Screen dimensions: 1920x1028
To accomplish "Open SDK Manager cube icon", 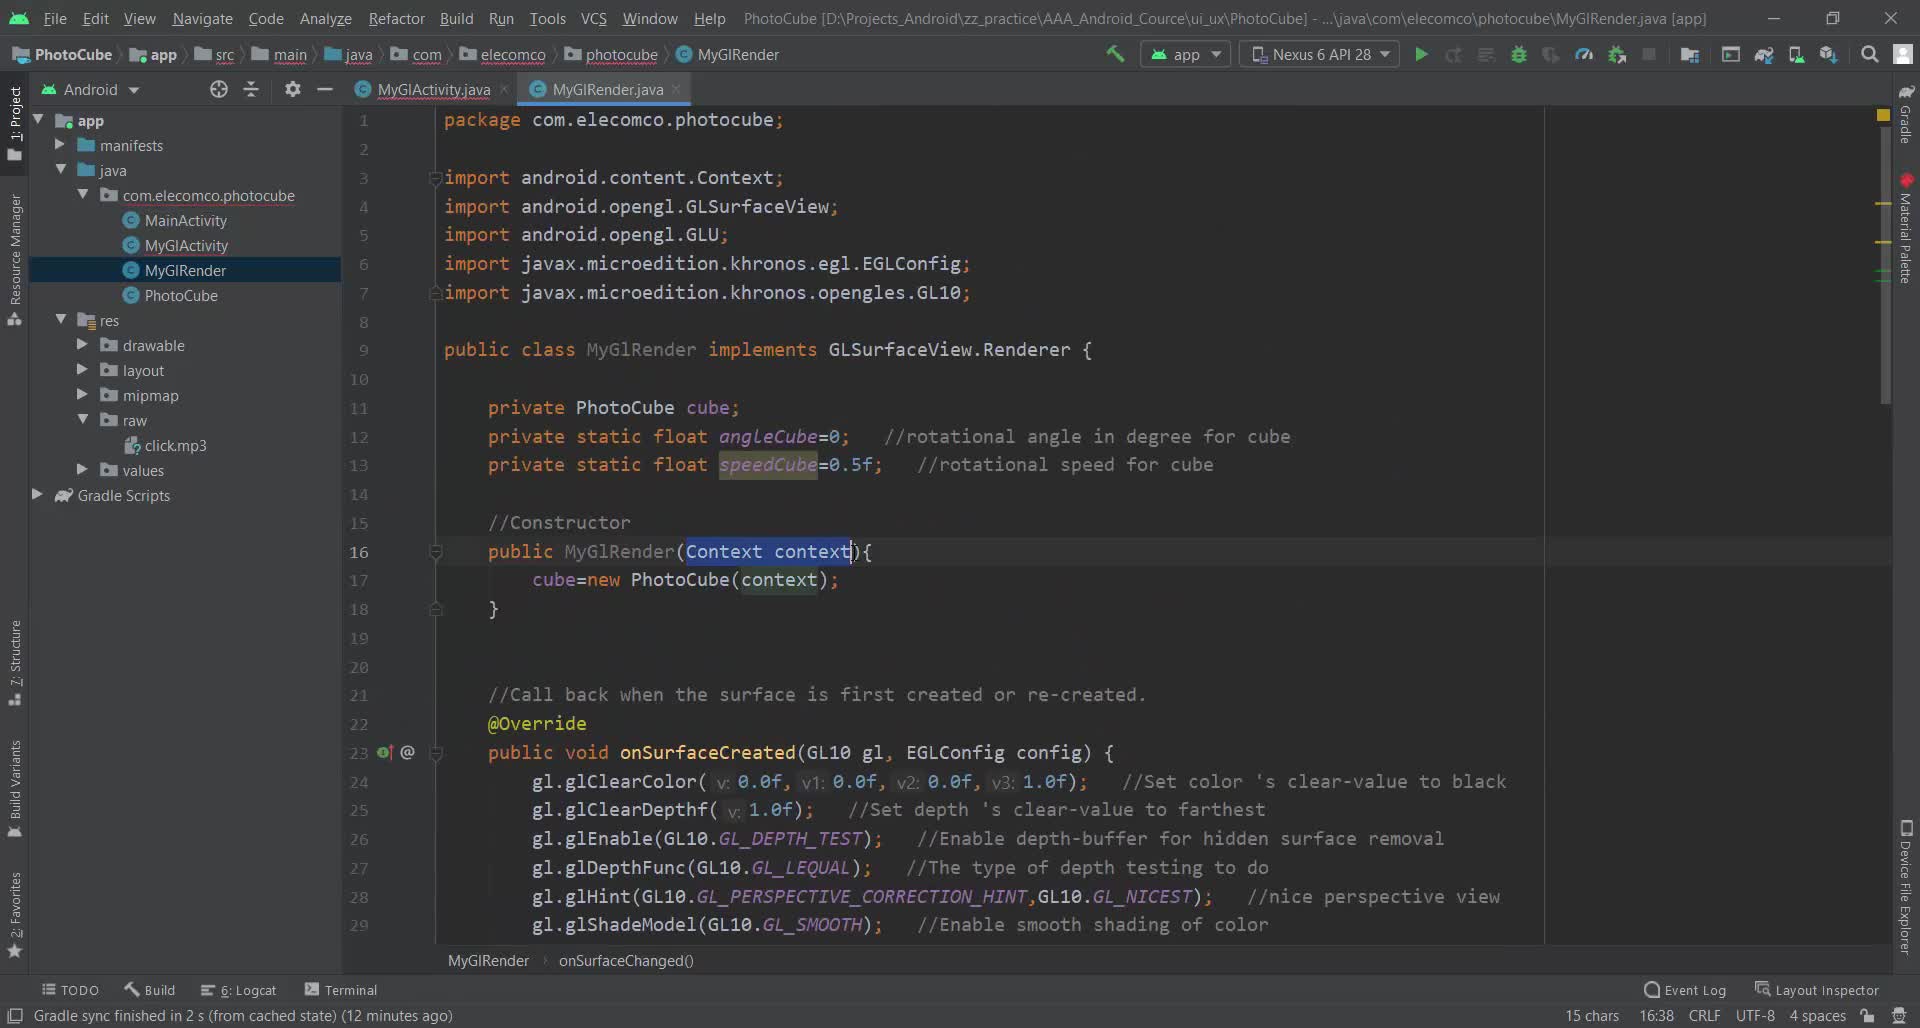I will pos(1828,54).
